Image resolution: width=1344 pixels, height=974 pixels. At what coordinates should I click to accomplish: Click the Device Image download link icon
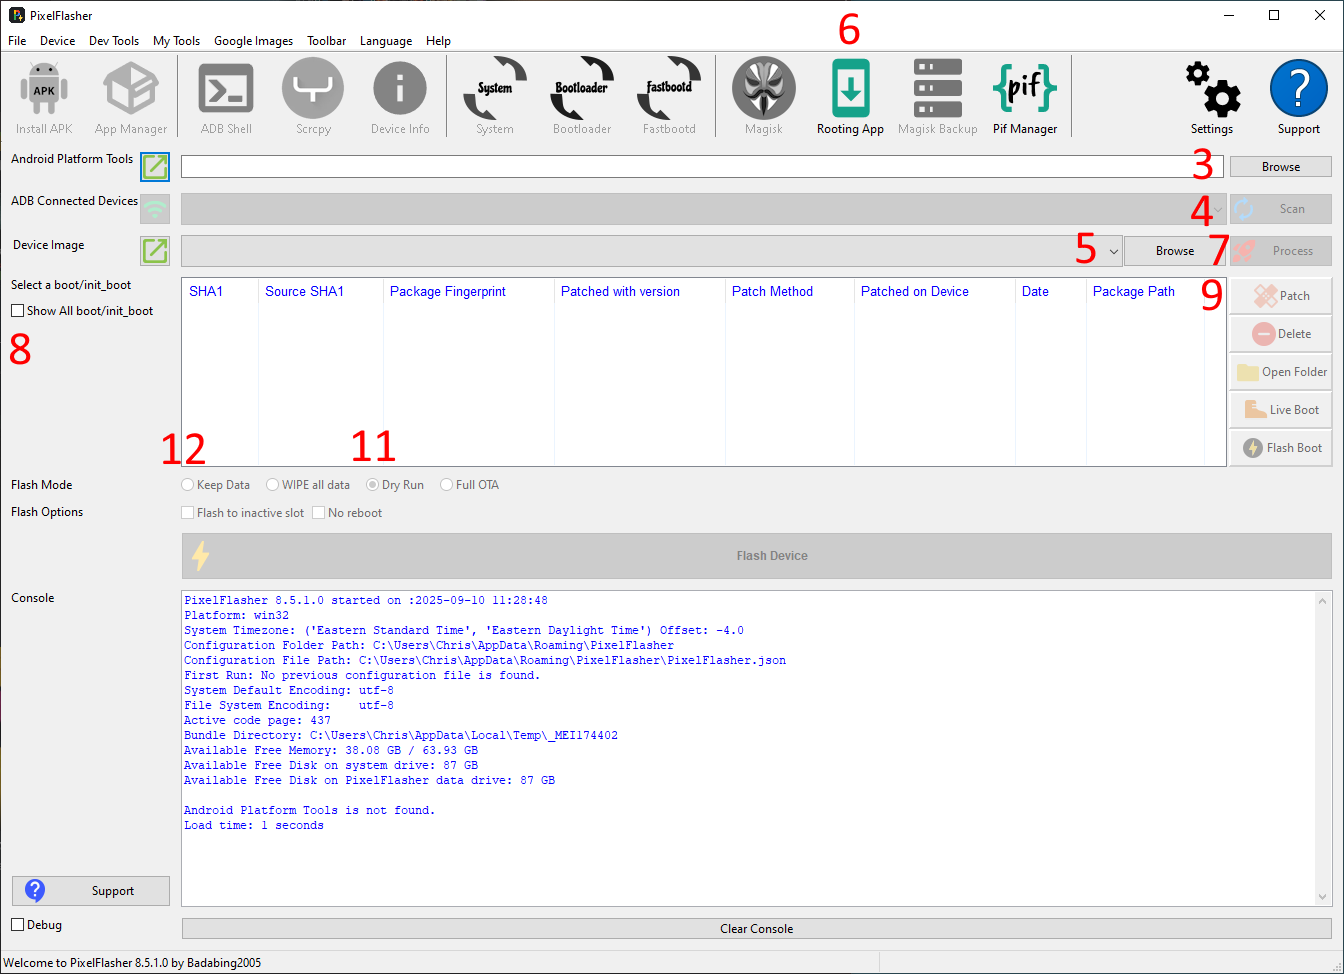click(x=155, y=251)
